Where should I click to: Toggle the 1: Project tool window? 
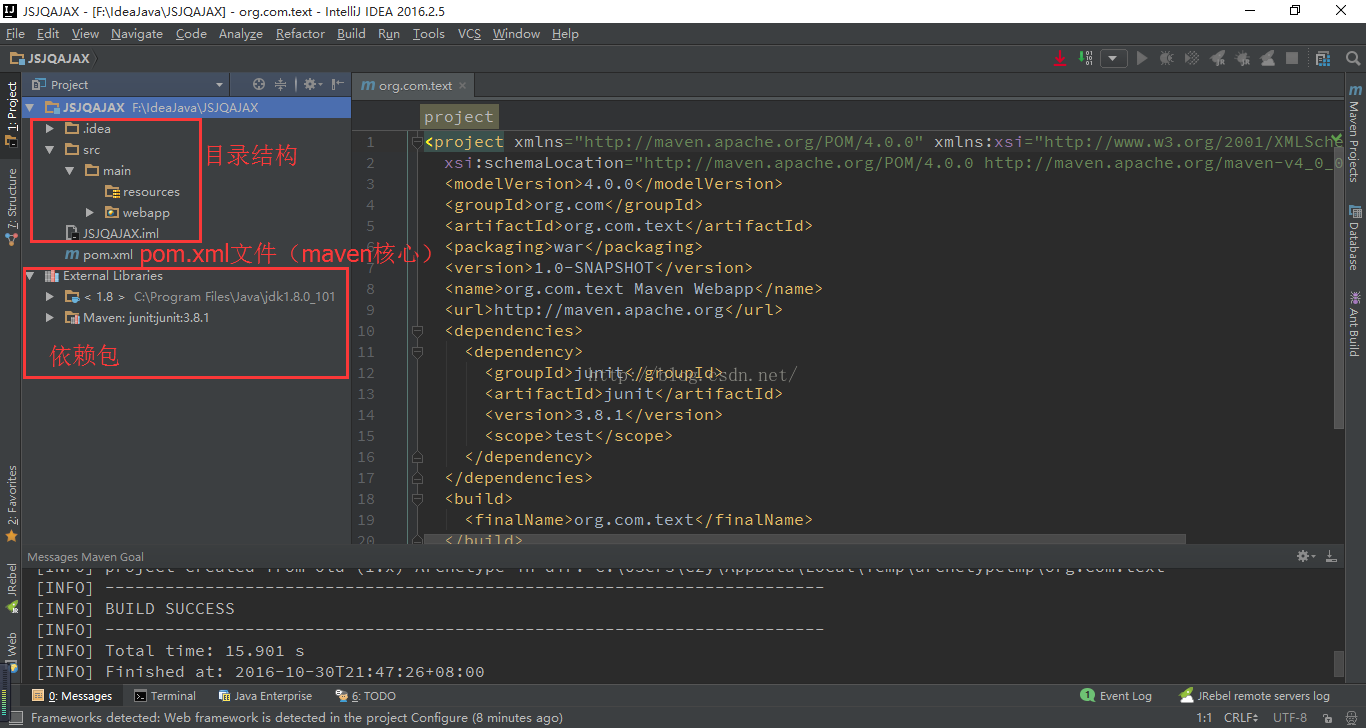tap(12, 114)
